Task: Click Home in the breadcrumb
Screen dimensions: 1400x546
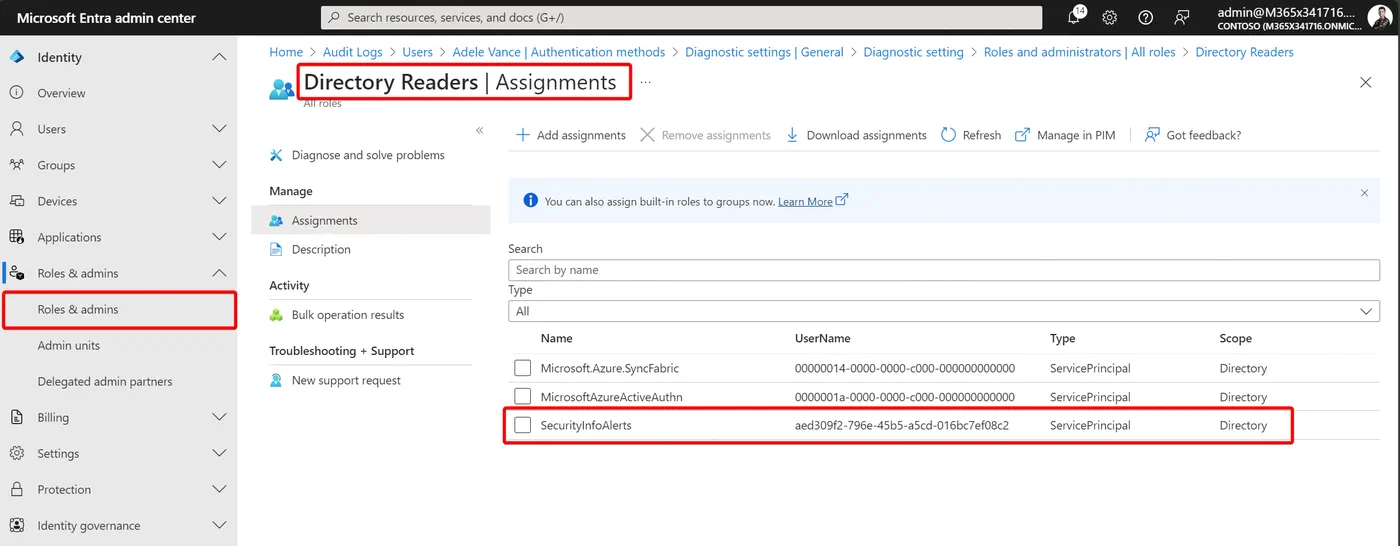Action: click(x=286, y=52)
